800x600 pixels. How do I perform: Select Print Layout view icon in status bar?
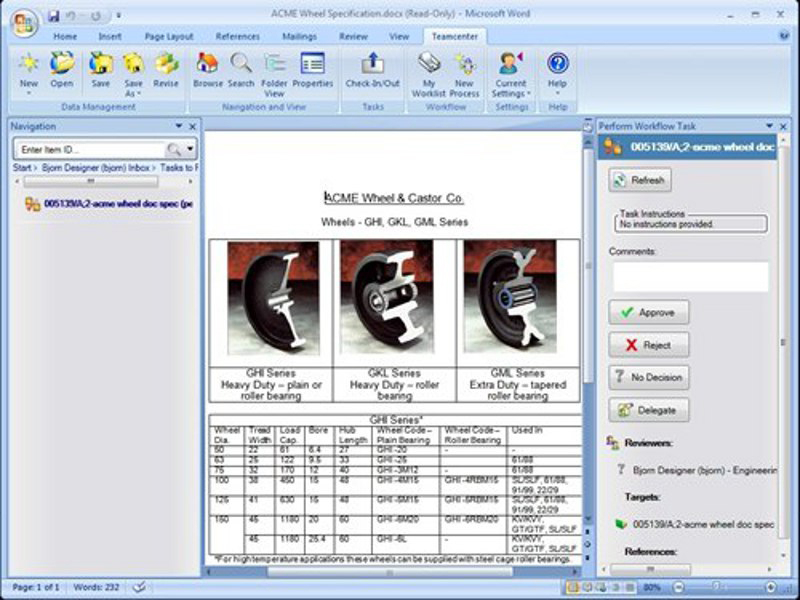573,588
